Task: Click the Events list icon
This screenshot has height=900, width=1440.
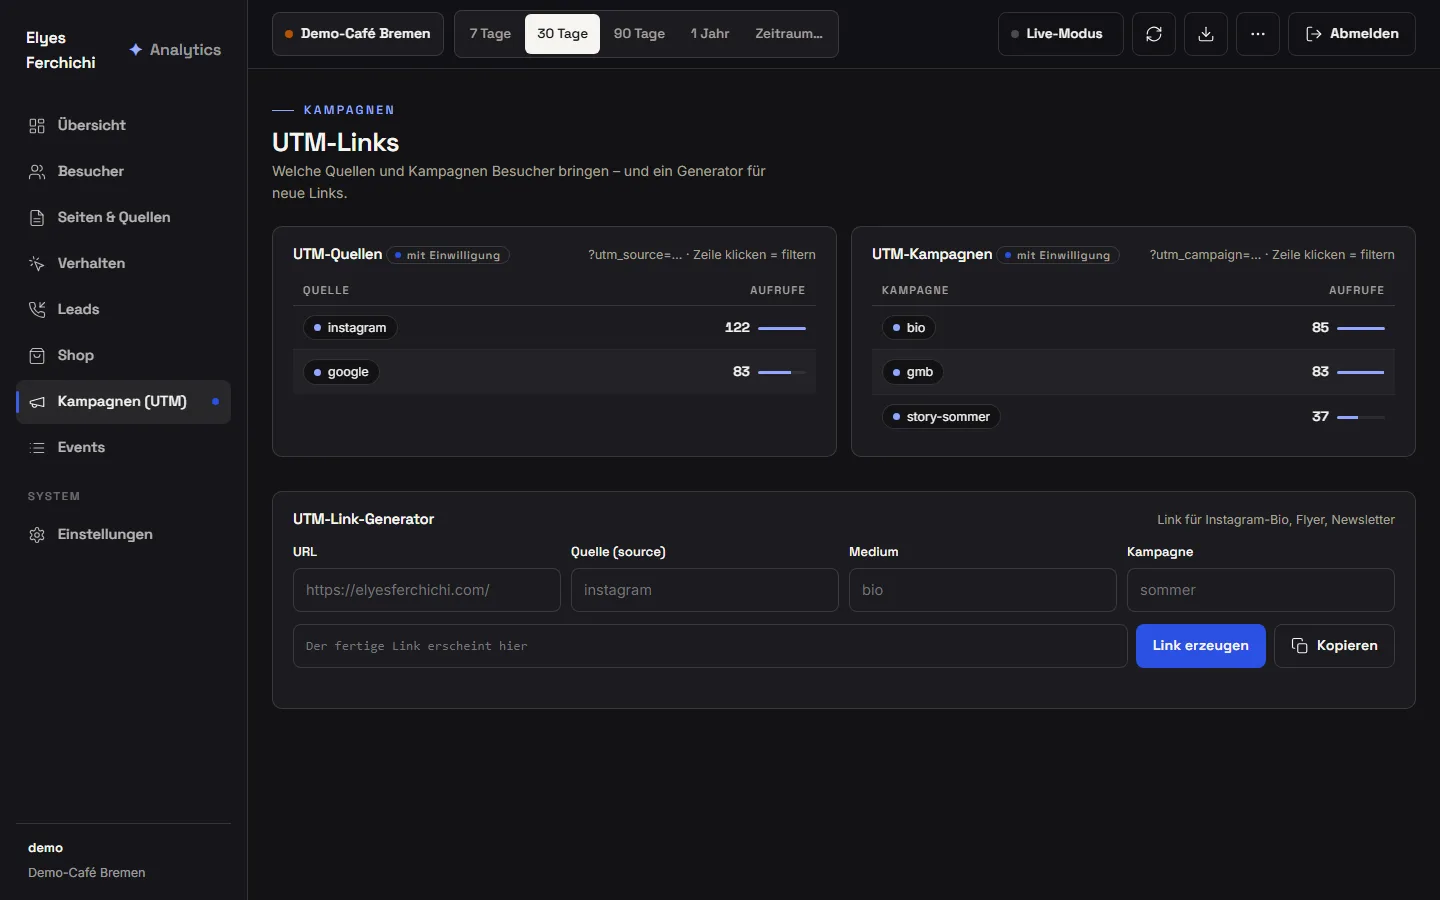Action: point(37,448)
